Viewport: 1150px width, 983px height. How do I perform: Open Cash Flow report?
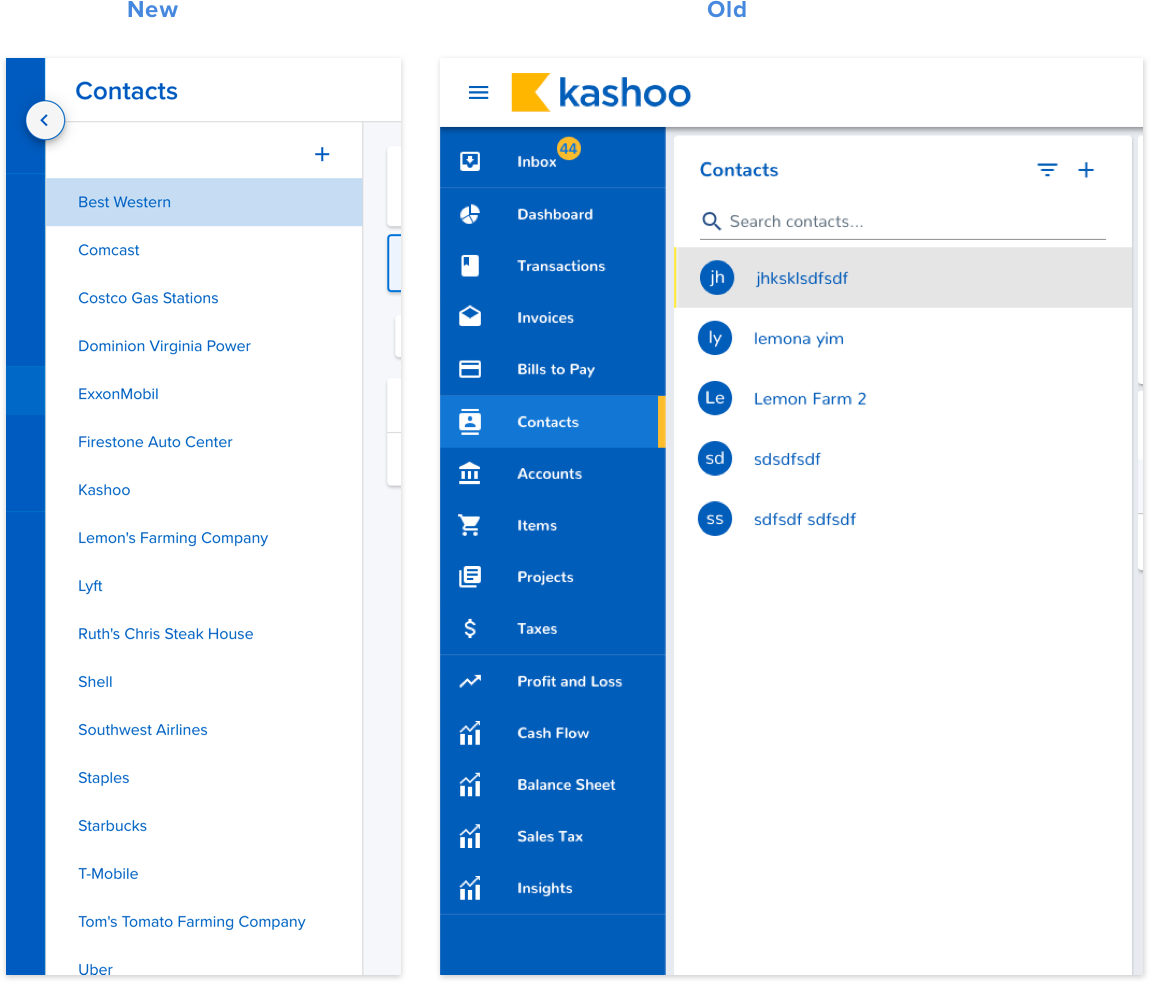(552, 733)
